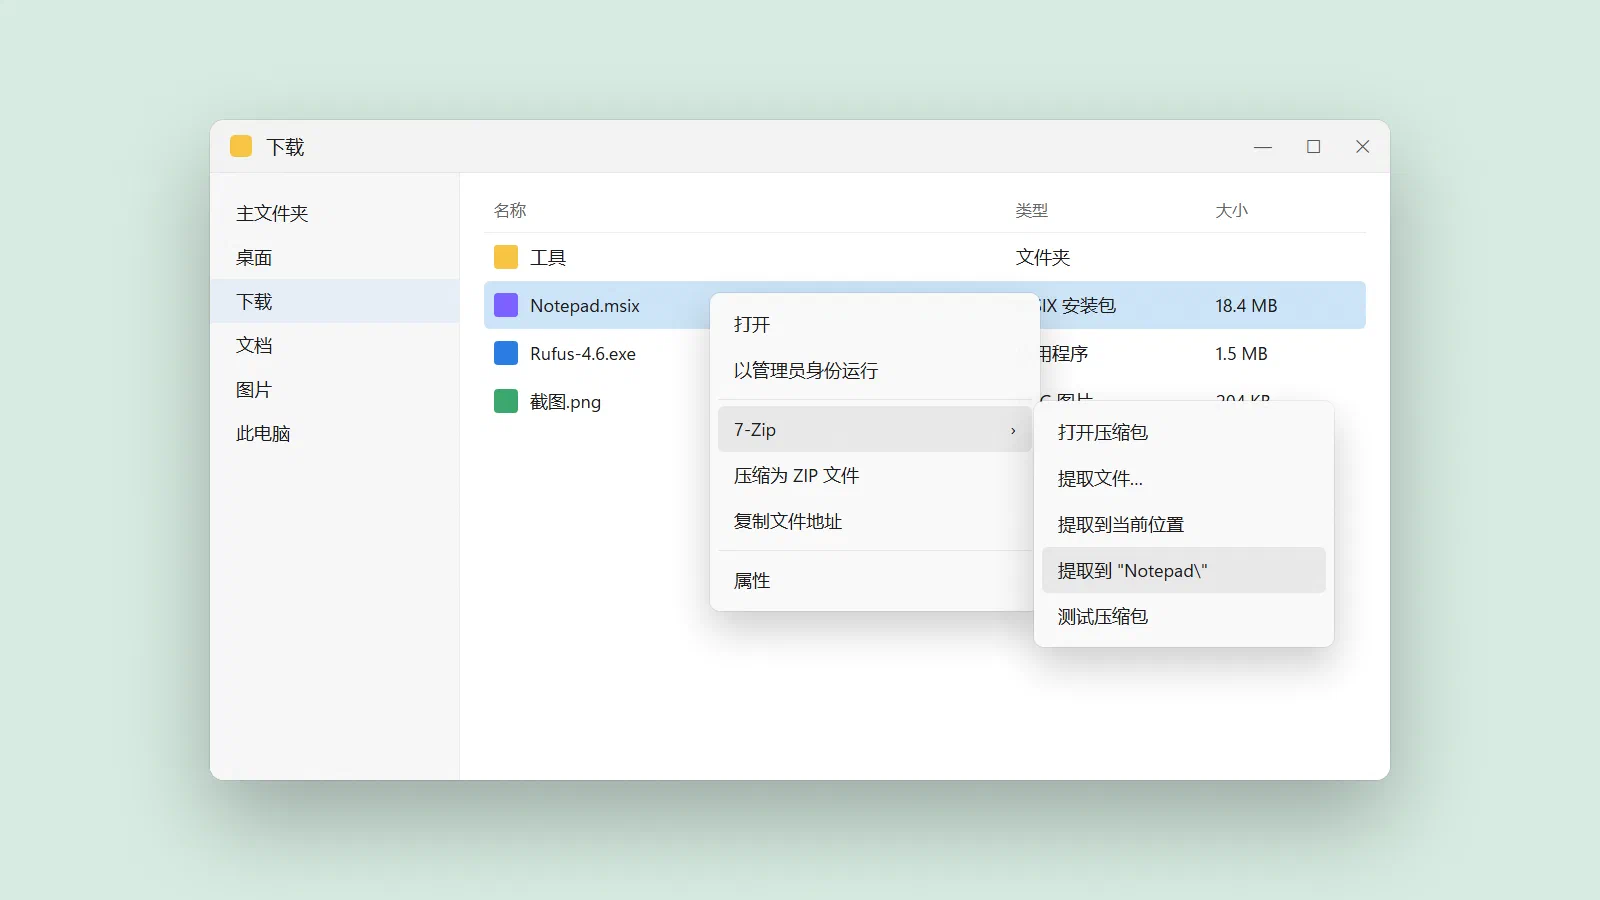This screenshot has width=1600, height=900.
Task: Open the 7-Zip context menu entry
Action: [x=874, y=429]
